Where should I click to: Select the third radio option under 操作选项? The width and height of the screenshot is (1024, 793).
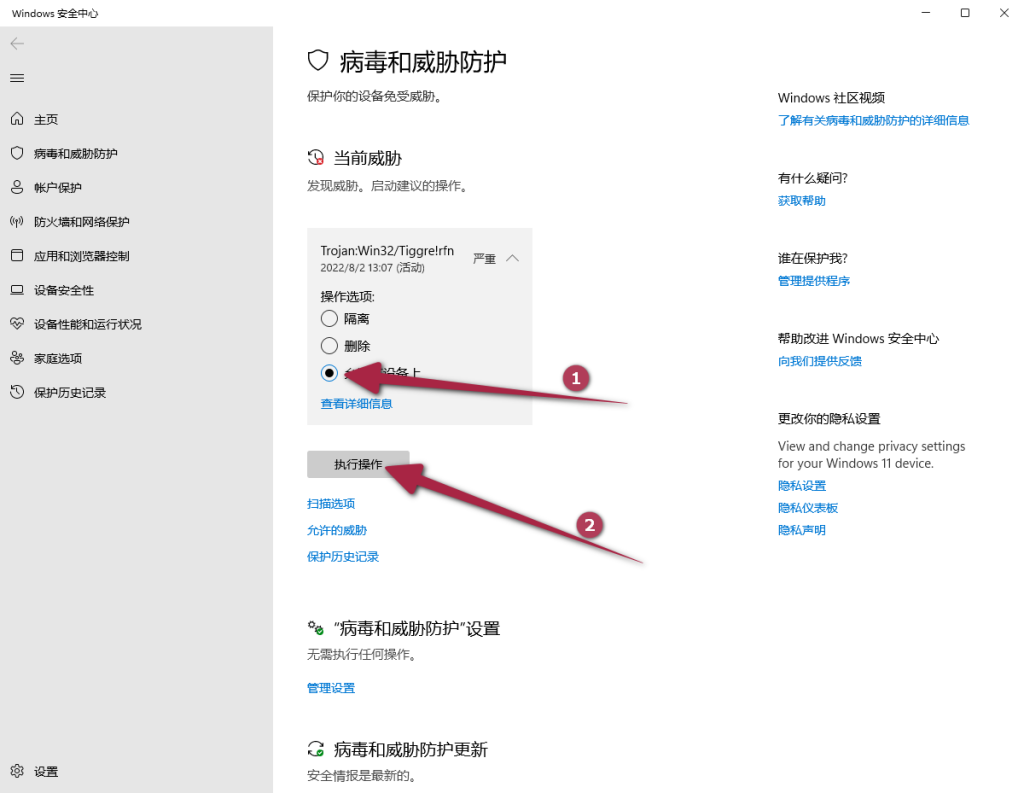point(329,373)
